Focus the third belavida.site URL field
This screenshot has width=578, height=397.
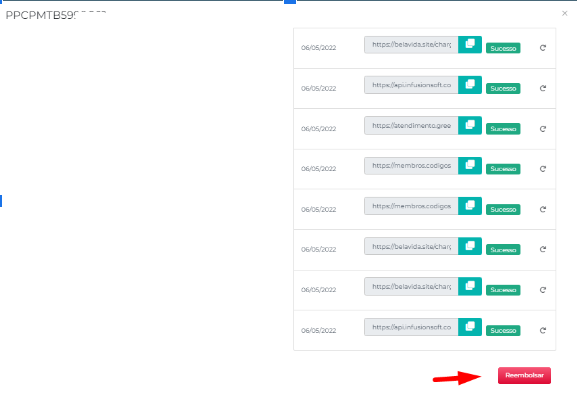click(x=411, y=286)
